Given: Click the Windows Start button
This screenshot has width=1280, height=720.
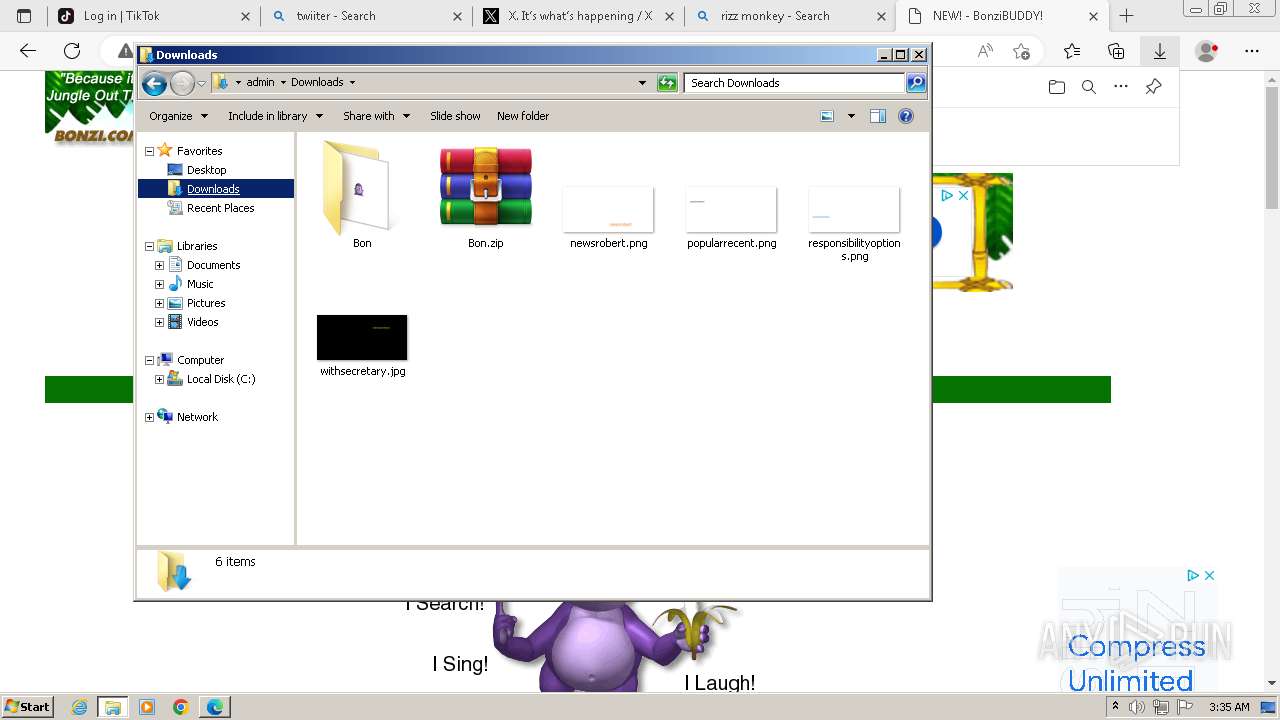Looking at the screenshot, I should (x=28, y=706).
